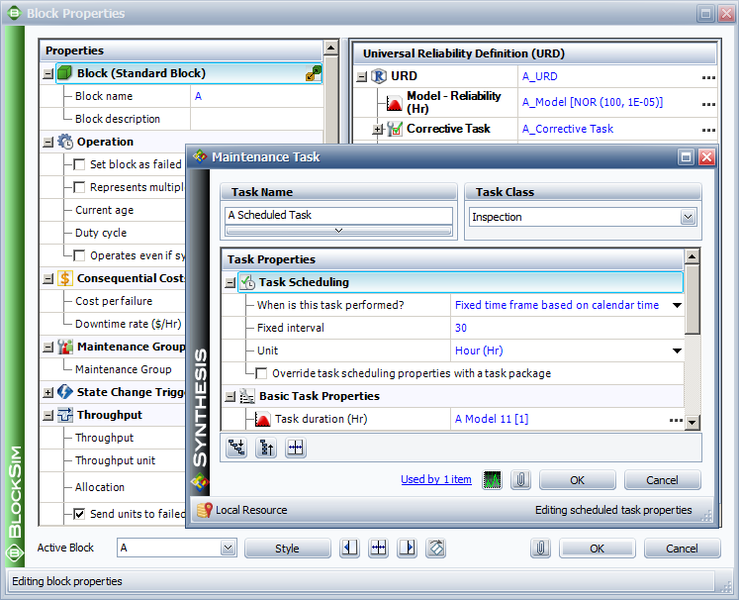The height and width of the screenshot is (600, 739).
Task: Click OK in Block Properties window
Action: click(597, 548)
